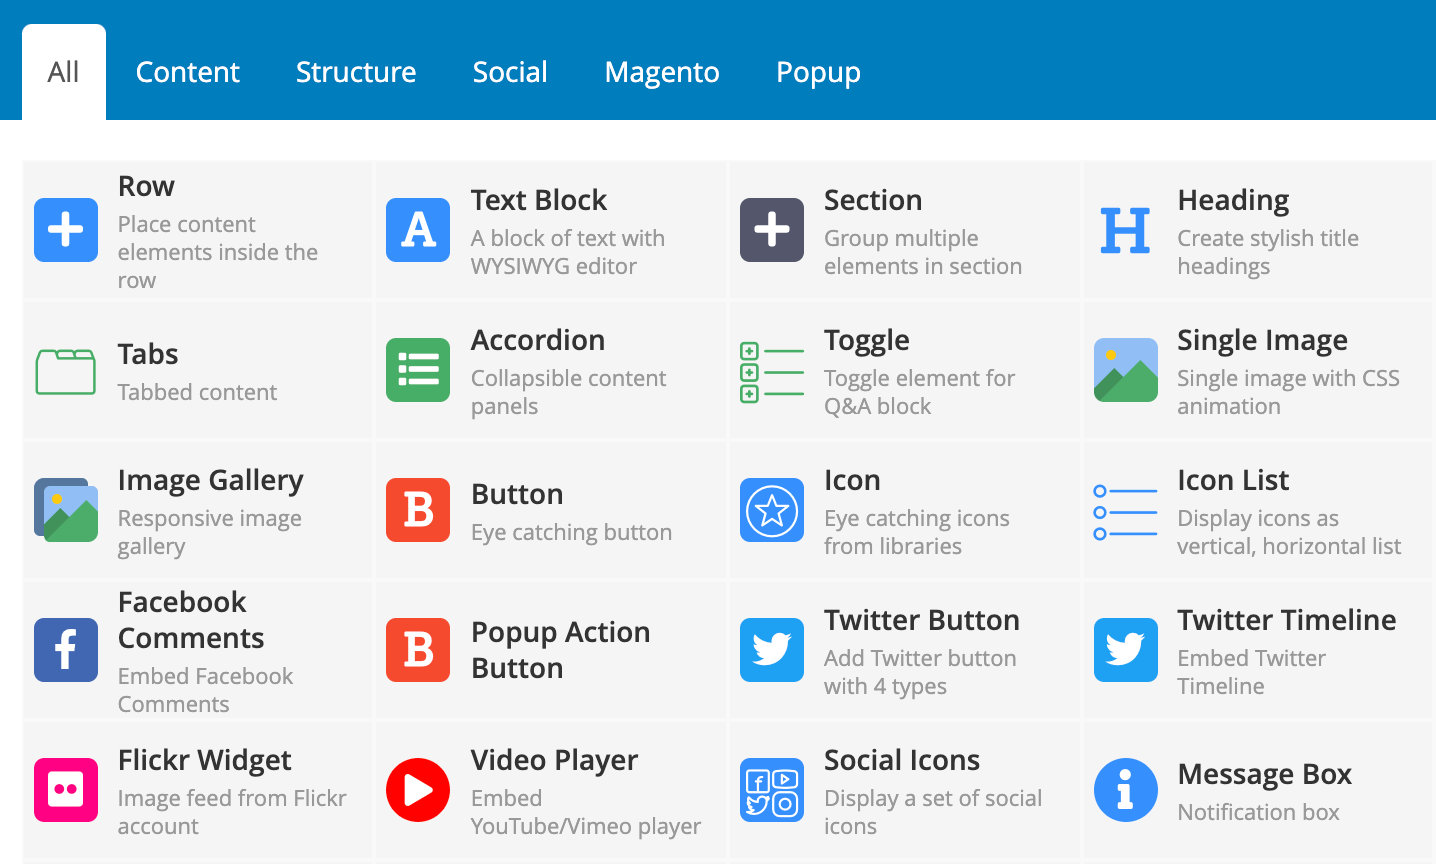Open the Social elements tab
Screen dimensions: 1436x864
510,71
